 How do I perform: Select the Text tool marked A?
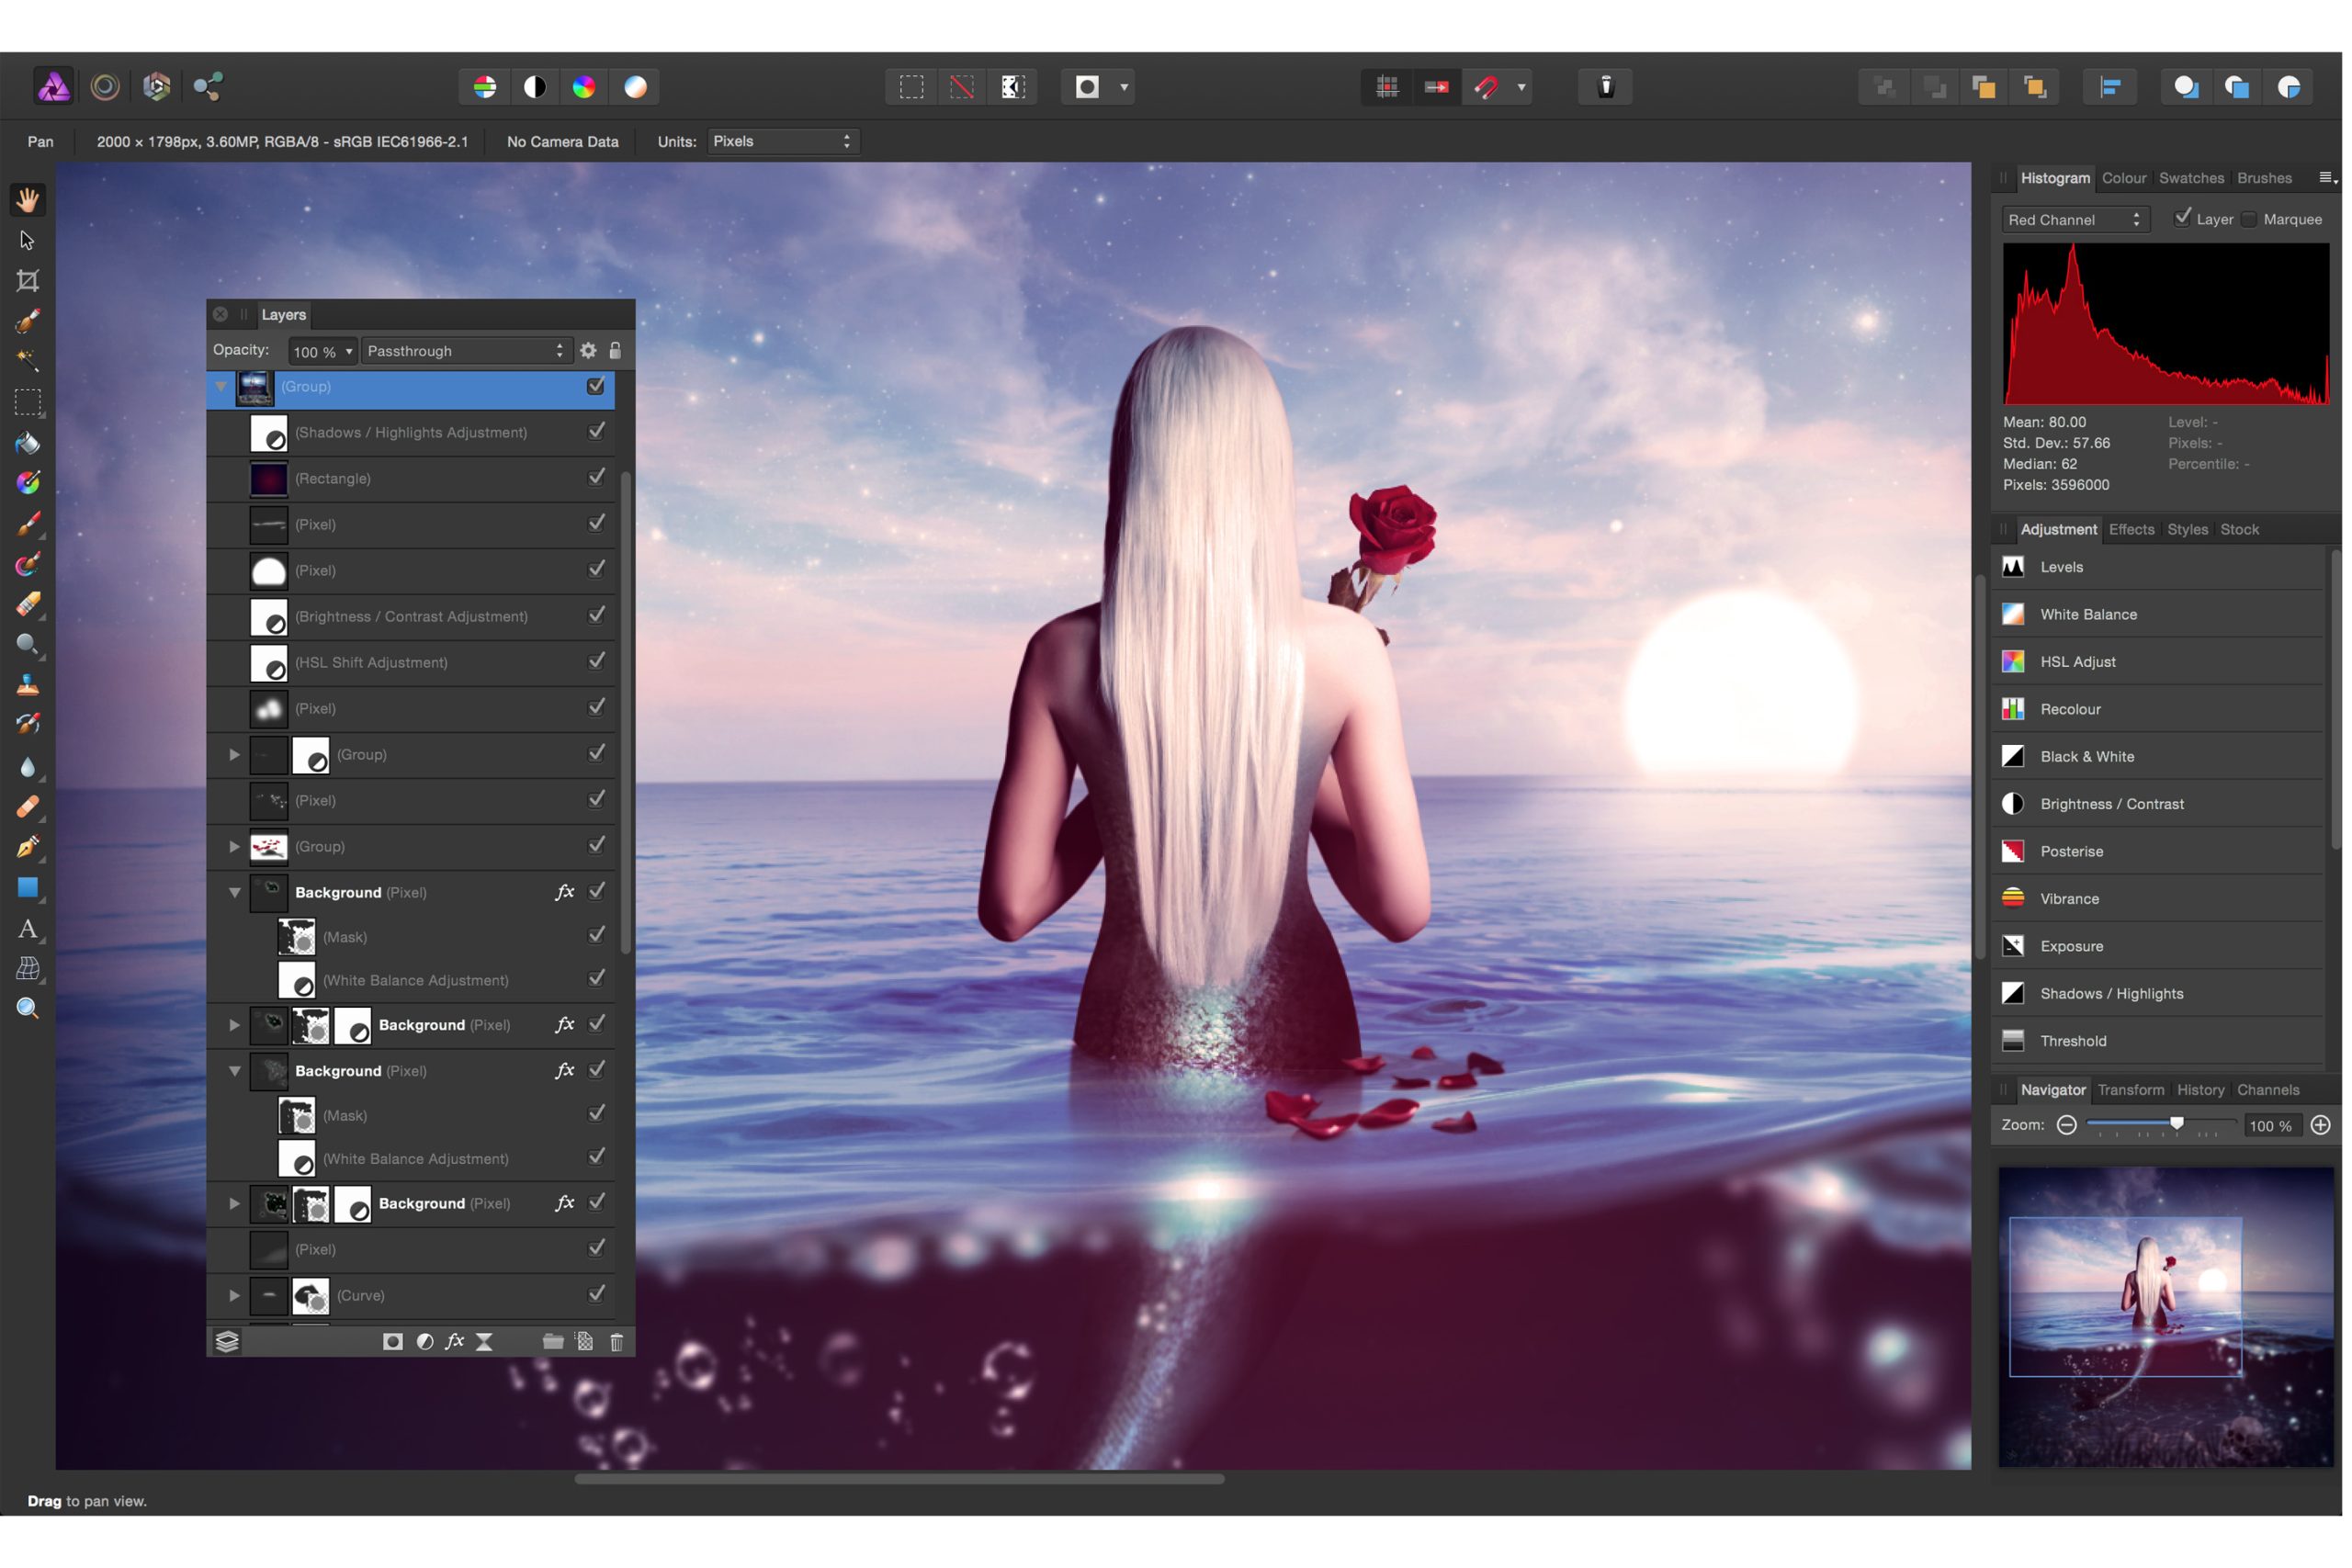tap(28, 929)
